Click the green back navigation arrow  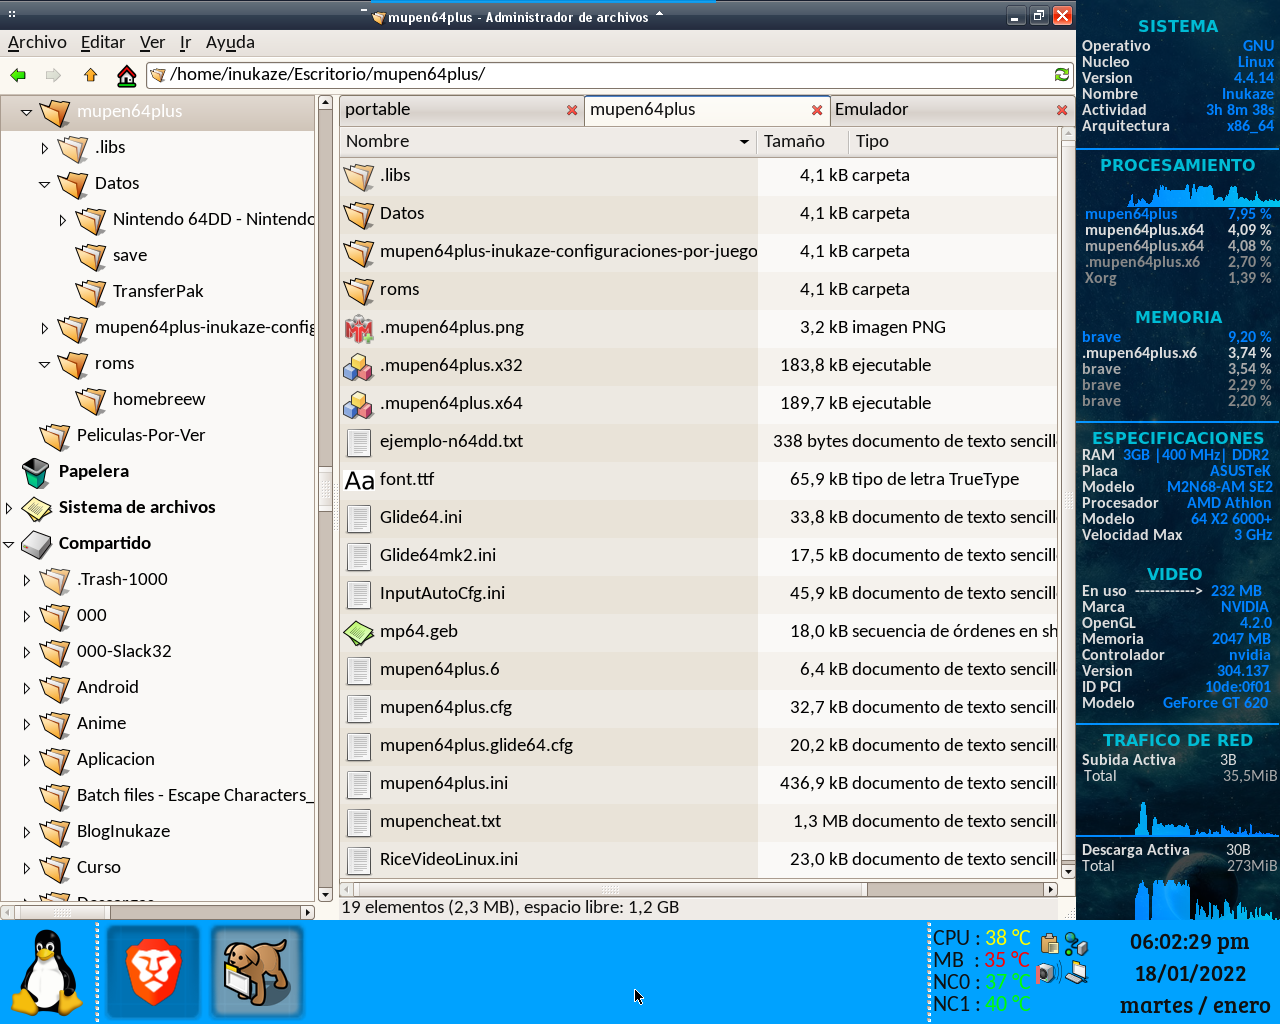point(19,74)
